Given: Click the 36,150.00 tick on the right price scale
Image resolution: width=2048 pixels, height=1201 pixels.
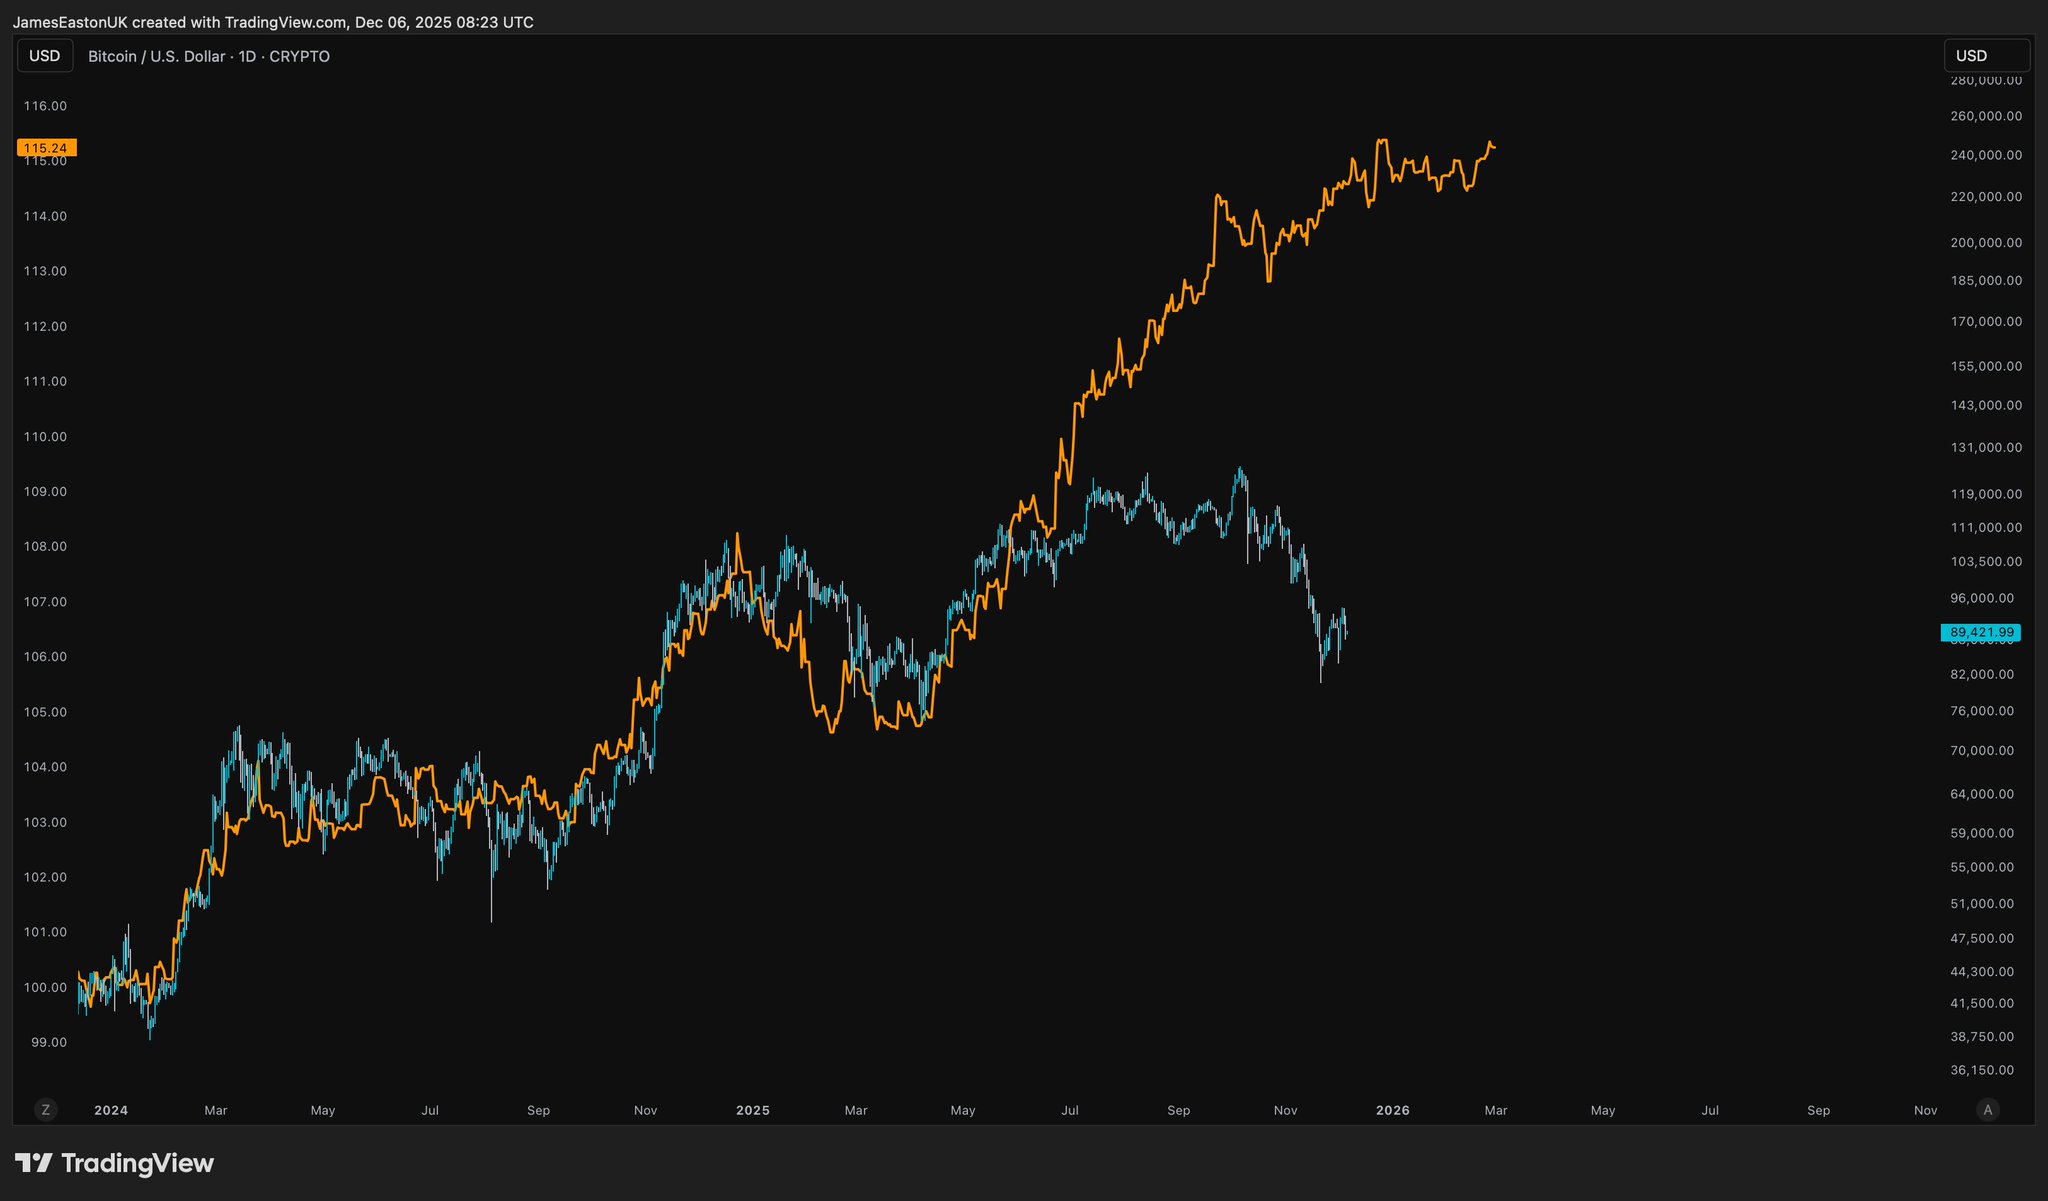Looking at the screenshot, I should click(x=1982, y=1070).
